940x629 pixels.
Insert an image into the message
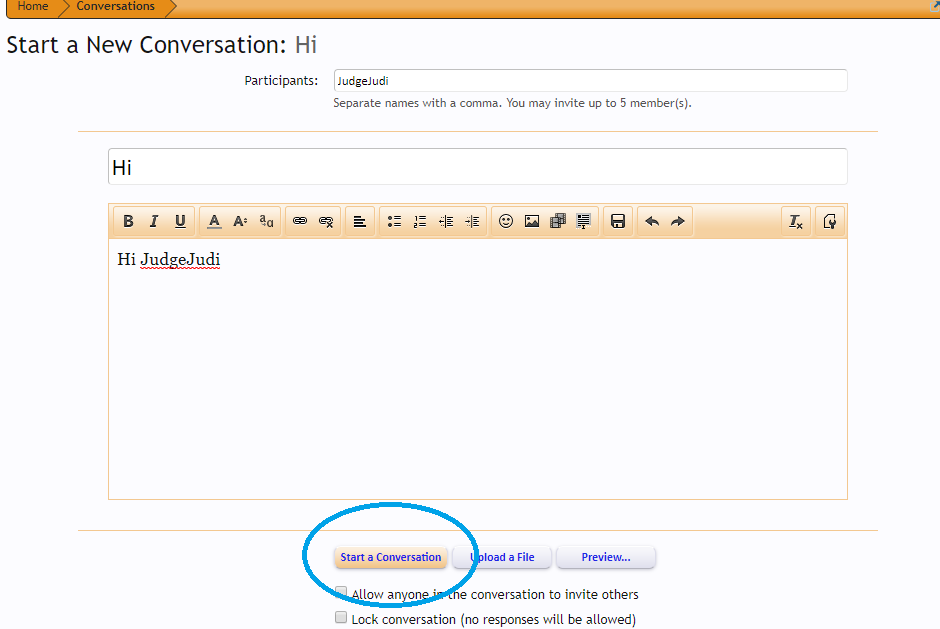tap(532, 221)
